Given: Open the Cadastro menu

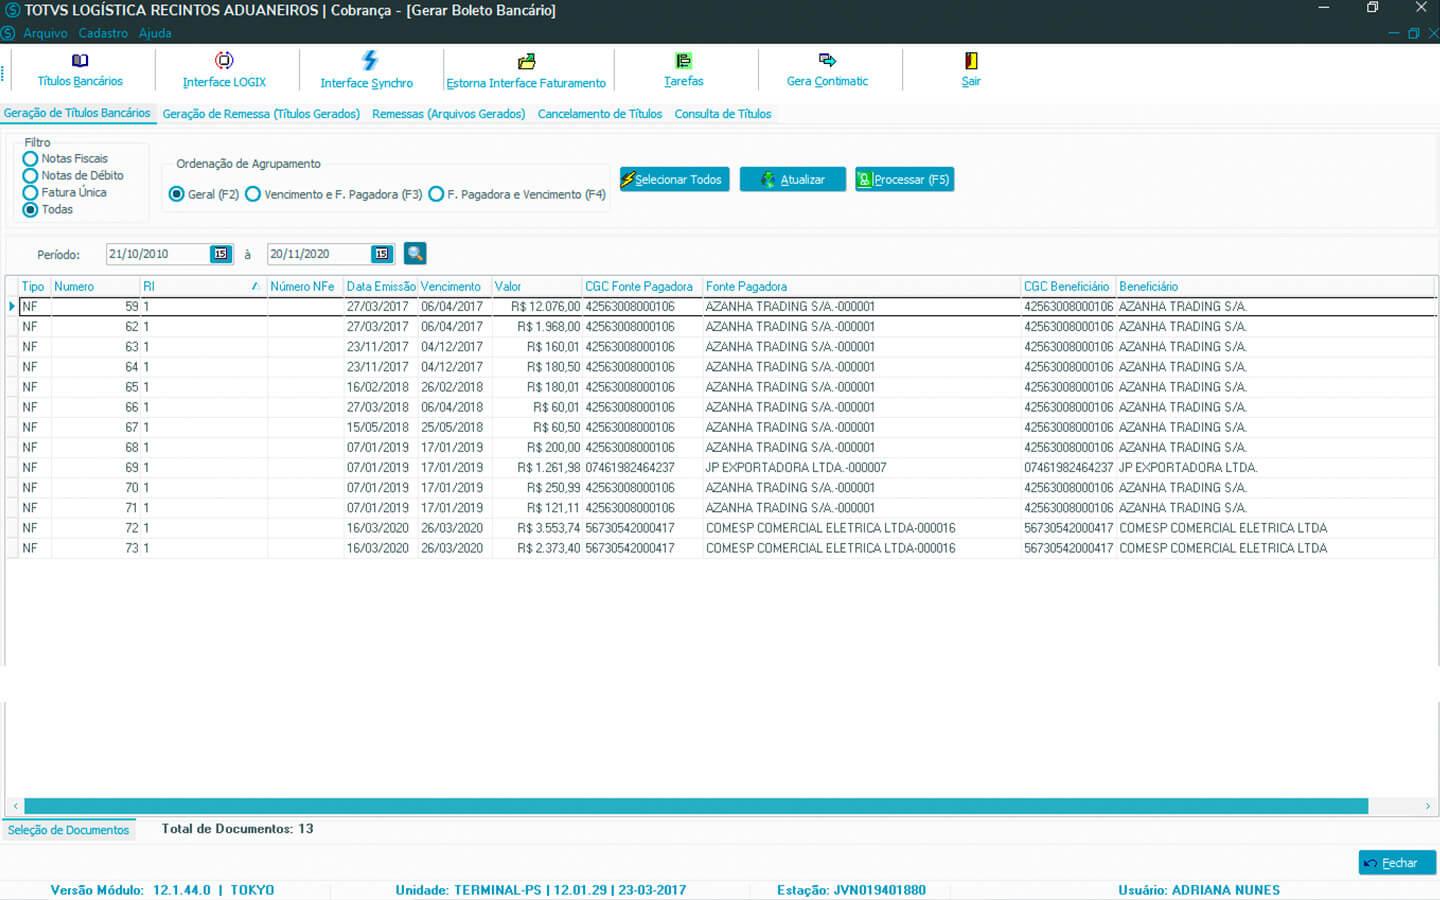Looking at the screenshot, I should pyautogui.click(x=103, y=33).
